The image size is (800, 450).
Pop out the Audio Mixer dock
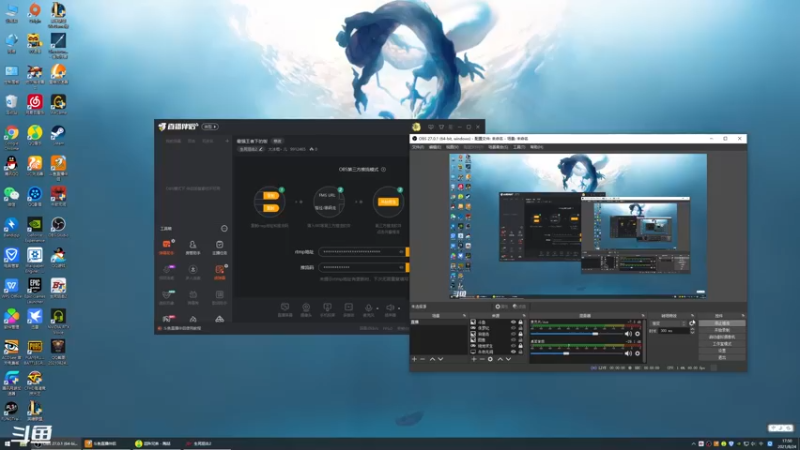click(643, 316)
